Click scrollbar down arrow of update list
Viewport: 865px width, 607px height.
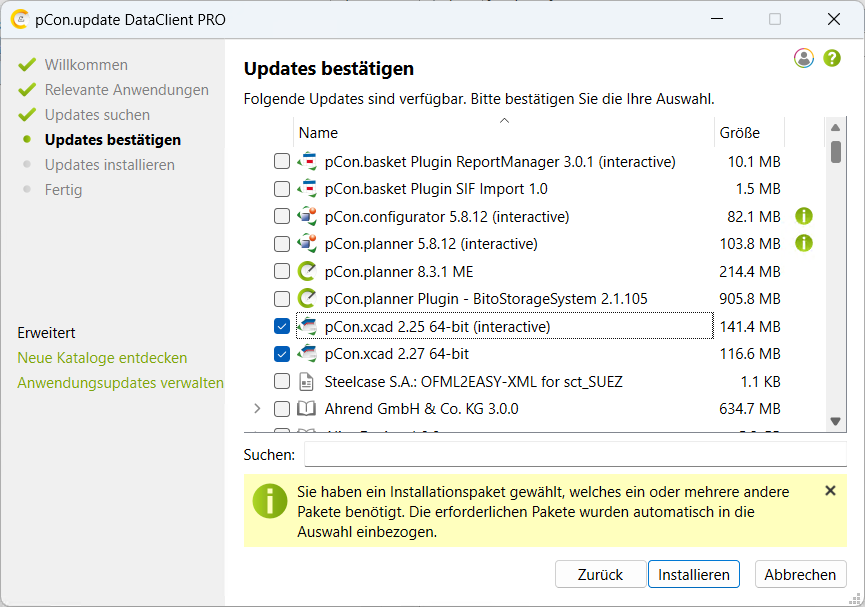click(835, 421)
